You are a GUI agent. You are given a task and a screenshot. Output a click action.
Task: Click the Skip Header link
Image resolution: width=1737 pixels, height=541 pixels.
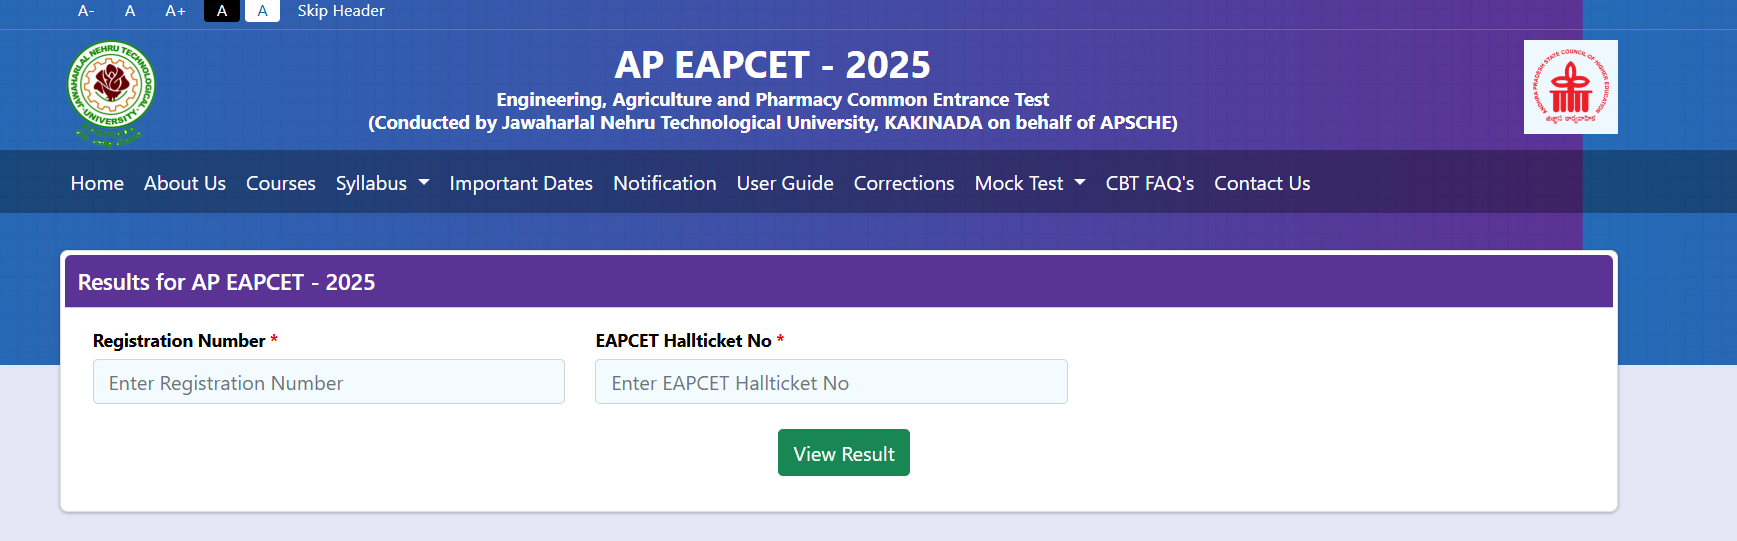pyautogui.click(x=341, y=11)
